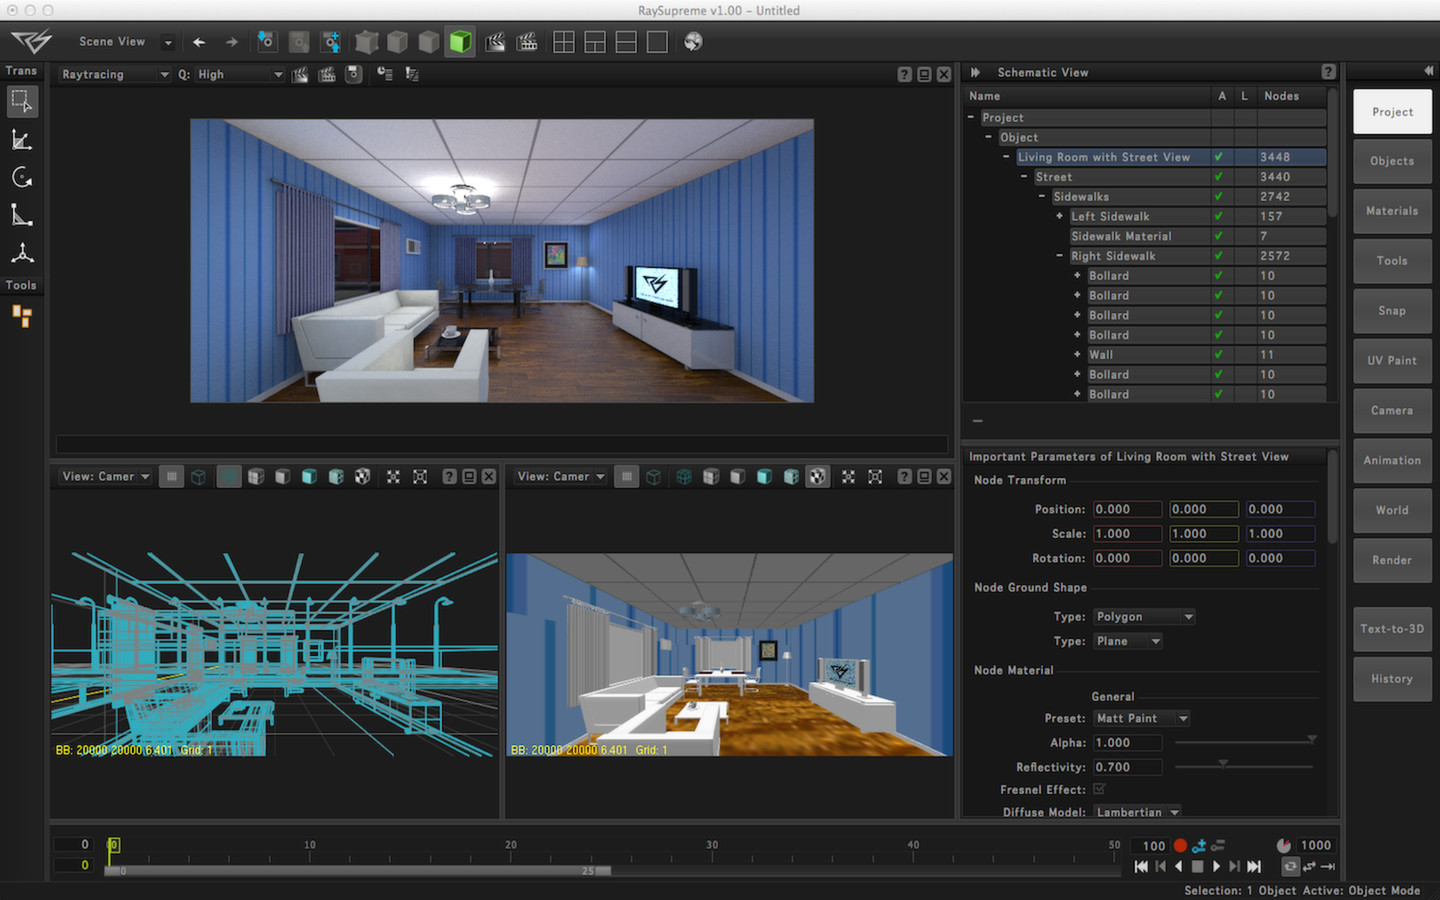
Task: Select the rotate tool in left sidebar
Action: (x=22, y=177)
